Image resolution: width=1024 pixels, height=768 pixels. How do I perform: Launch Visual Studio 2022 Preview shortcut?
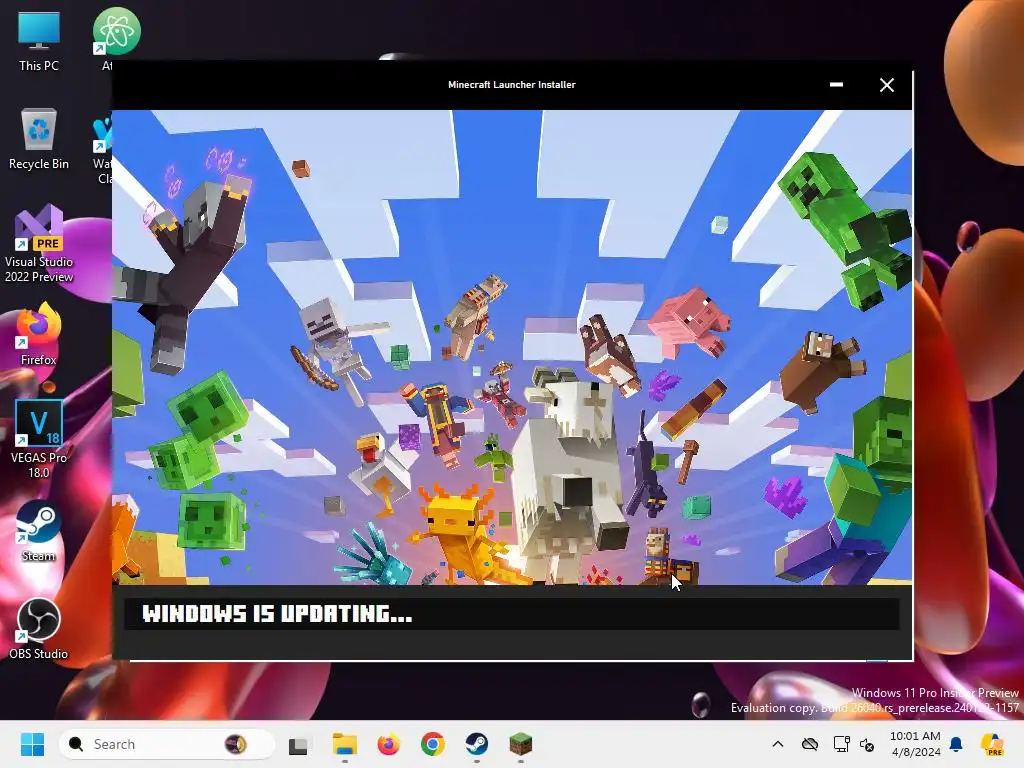point(39,244)
